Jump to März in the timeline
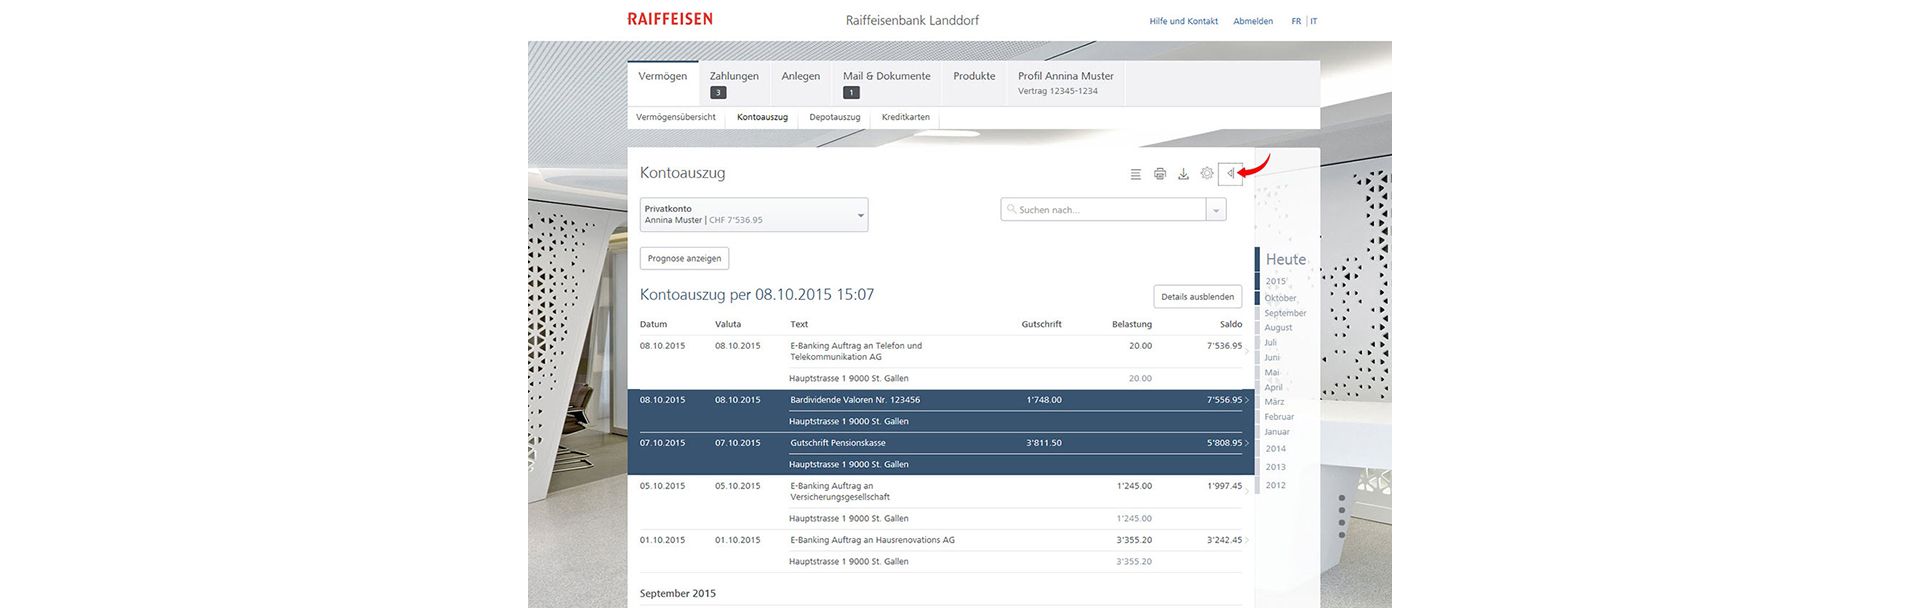This screenshot has height=608, width=1920. point(1274,402)
